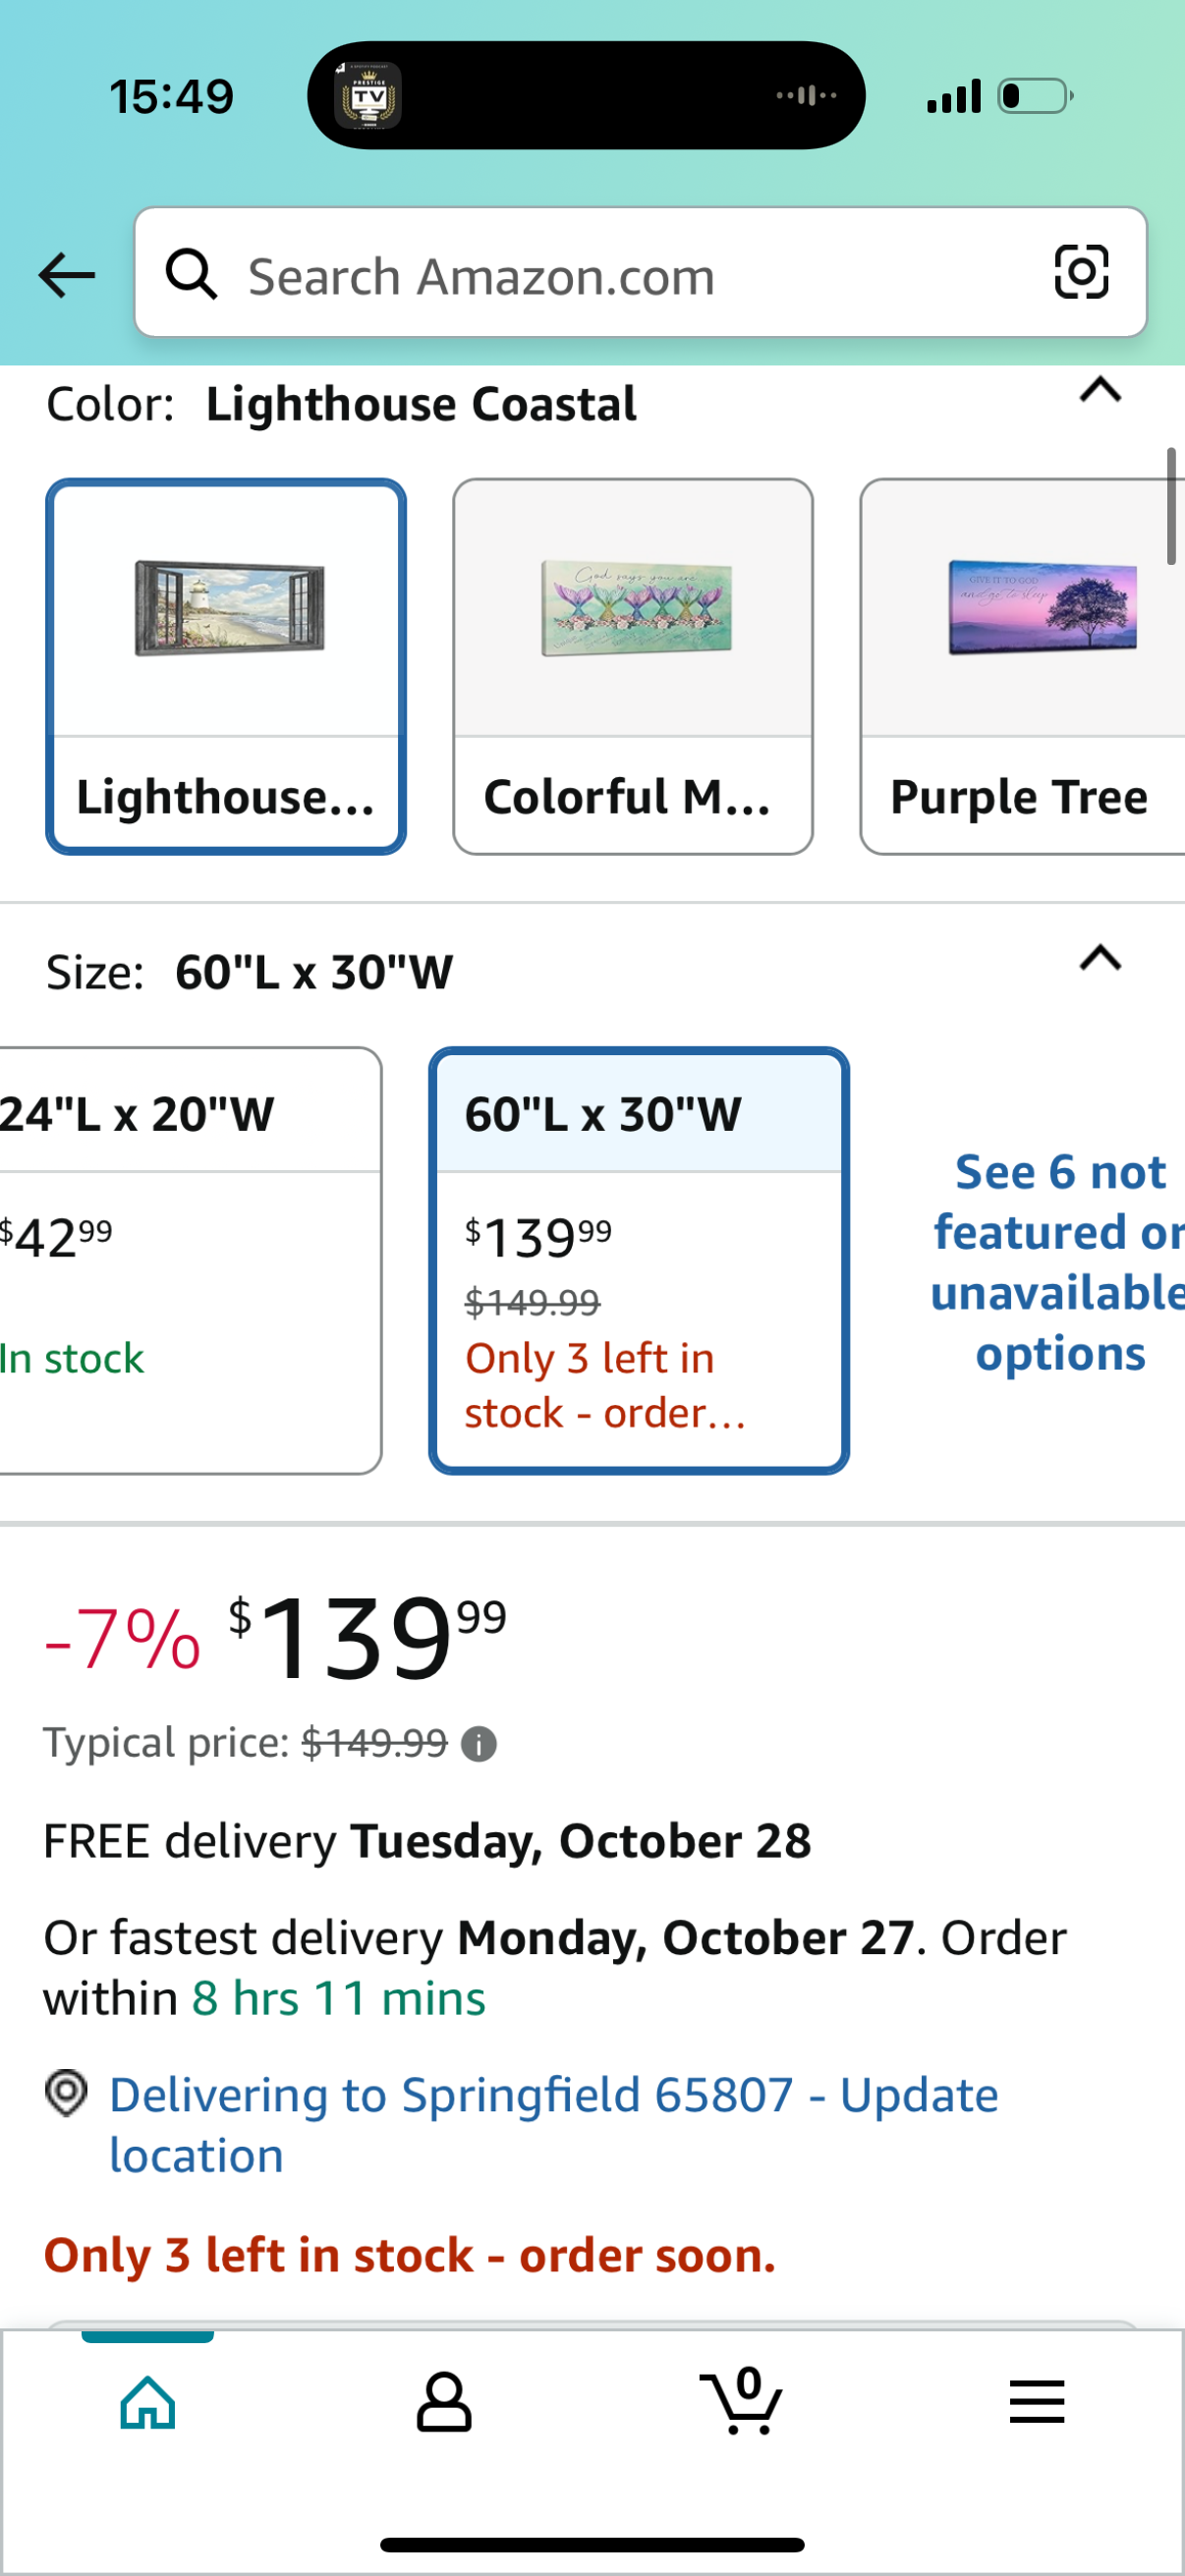The image size is (1185, 2576).
Task: Select Lighthouse Coastal color option
Action: point(226,666)
